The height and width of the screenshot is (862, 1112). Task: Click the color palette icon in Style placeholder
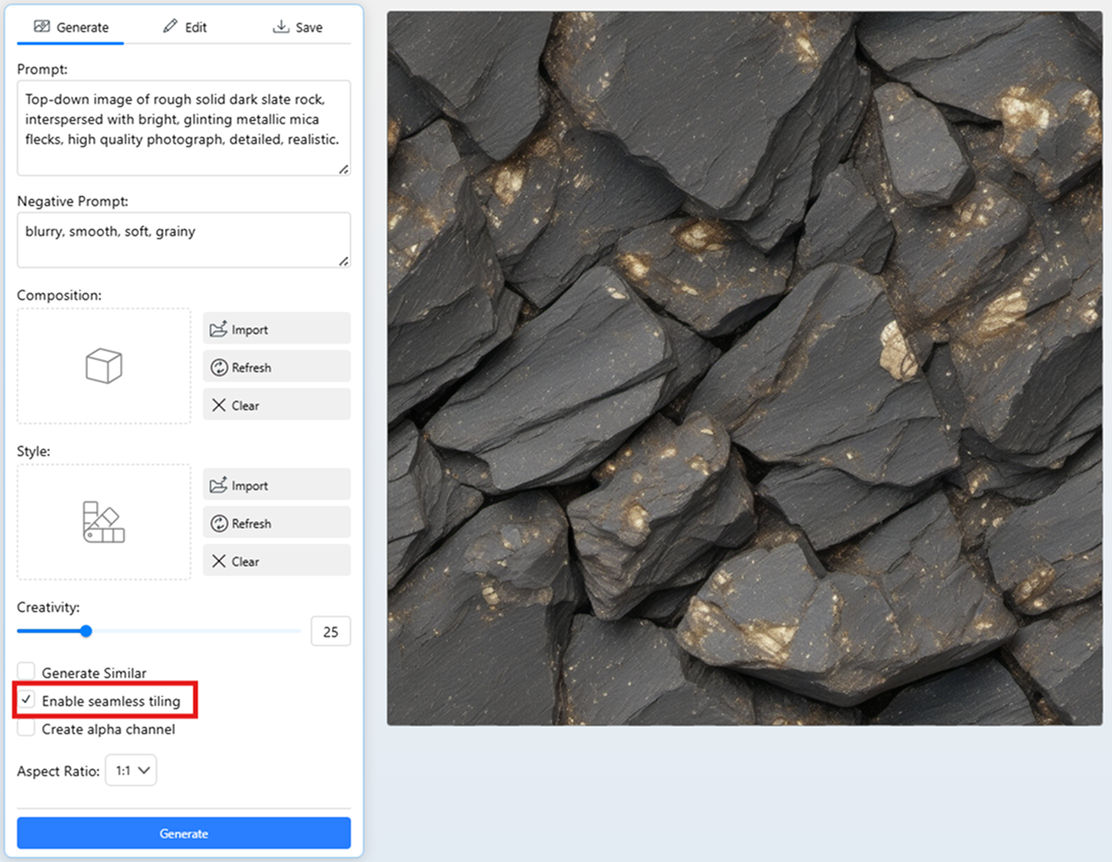103,522
